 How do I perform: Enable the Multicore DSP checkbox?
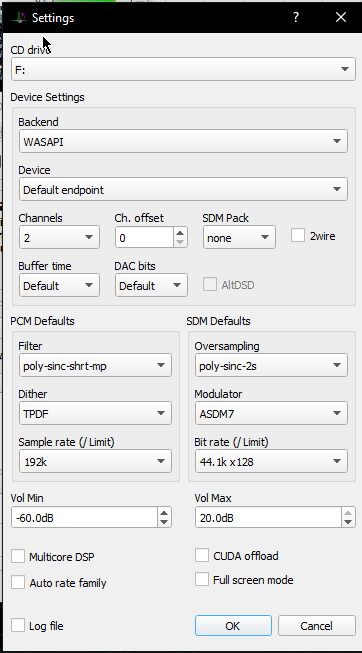pos(18,556)
